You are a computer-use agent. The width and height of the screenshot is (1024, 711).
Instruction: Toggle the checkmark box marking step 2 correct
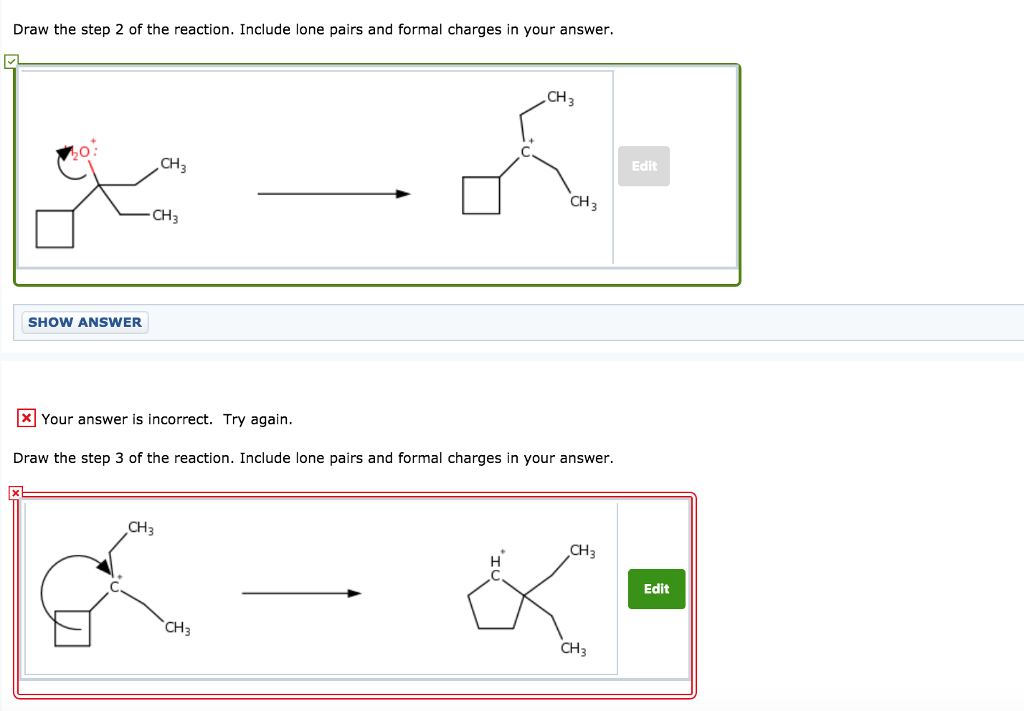11,61
